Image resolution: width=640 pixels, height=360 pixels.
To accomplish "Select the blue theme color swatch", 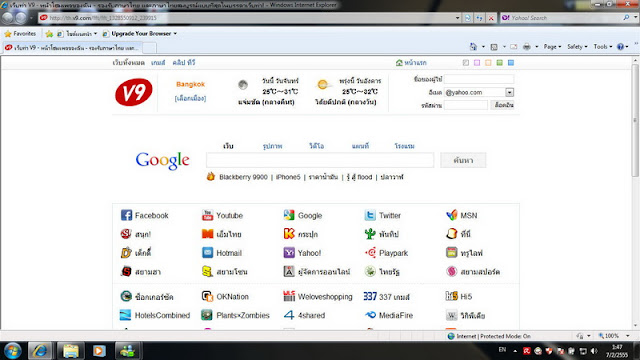I will [511, 62].
